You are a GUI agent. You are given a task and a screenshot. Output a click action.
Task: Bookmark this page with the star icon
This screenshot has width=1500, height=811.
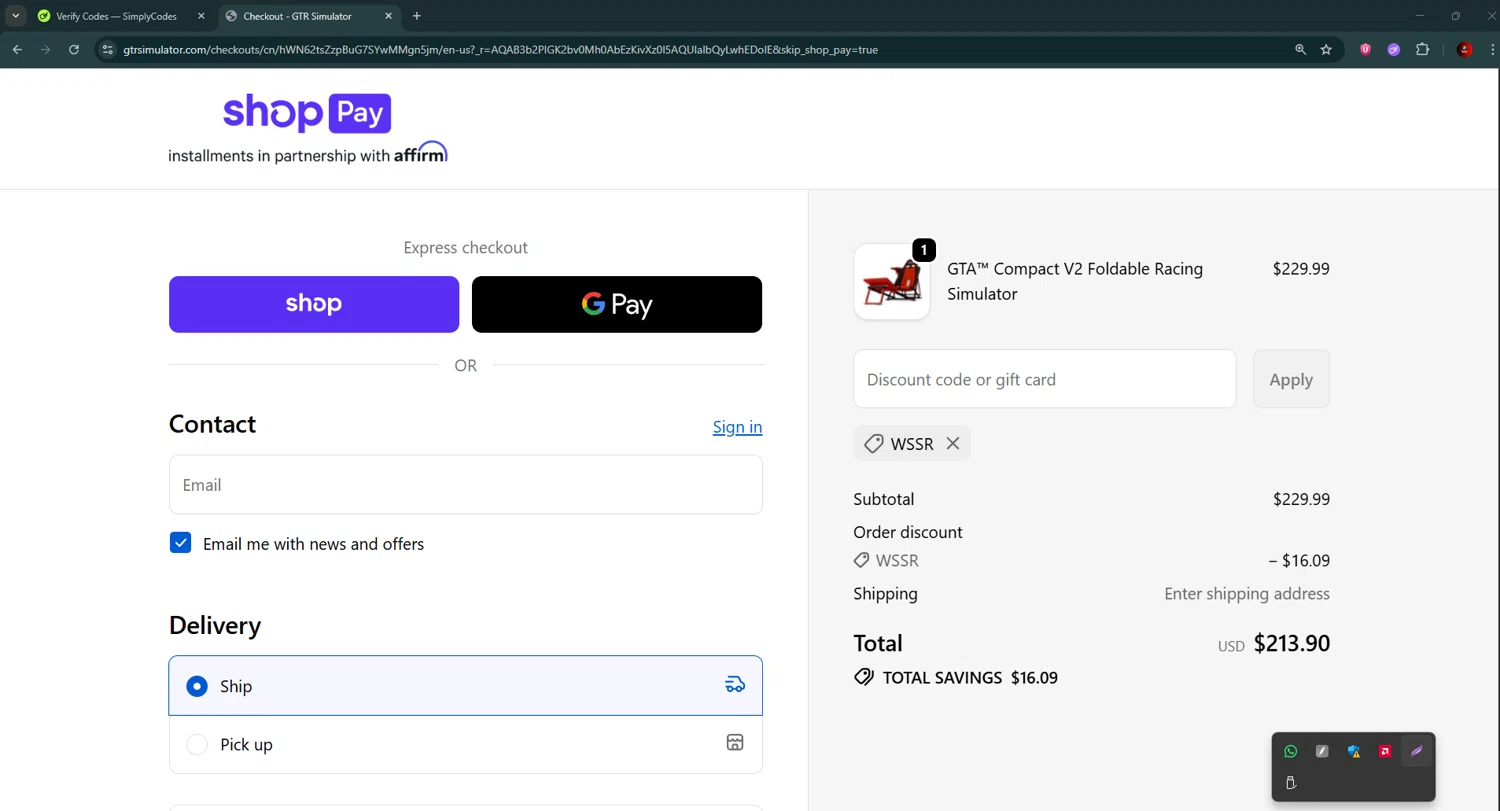click(1326, 49)
